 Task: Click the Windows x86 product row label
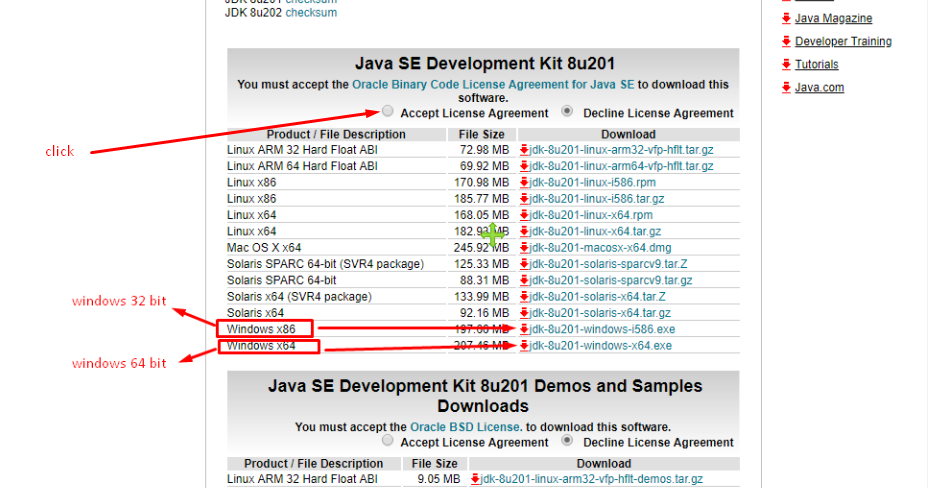click(x=261, y=329)
